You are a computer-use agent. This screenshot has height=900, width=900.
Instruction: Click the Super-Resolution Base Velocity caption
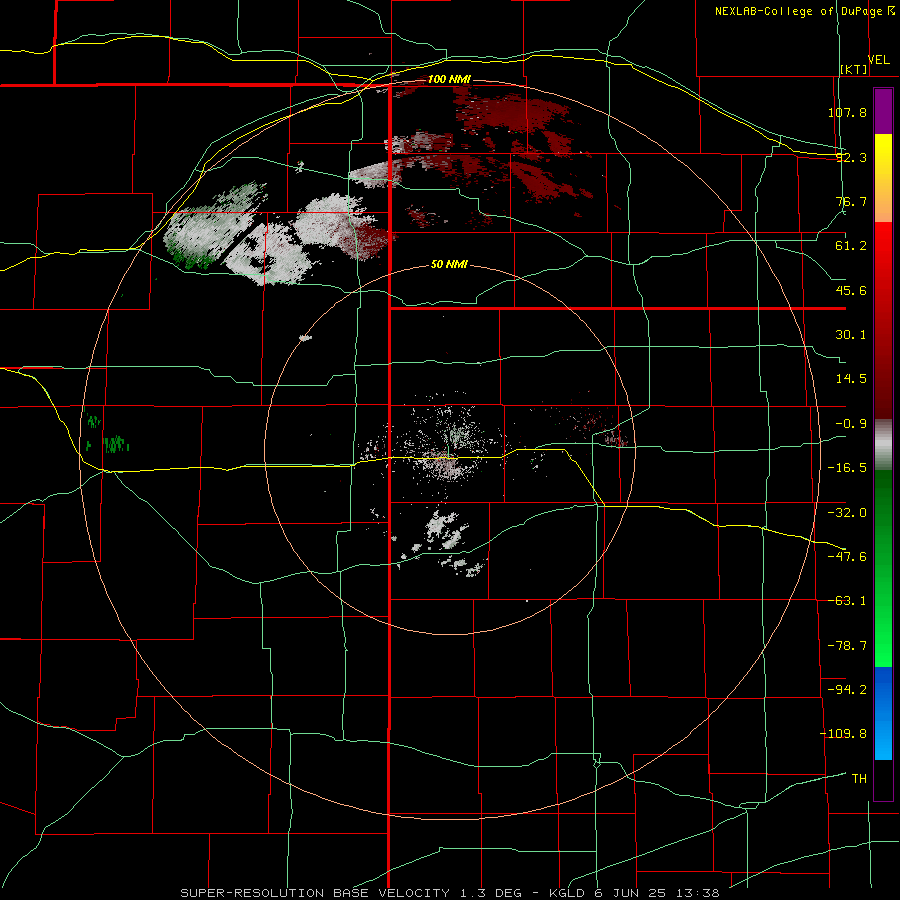click(449, 893)
